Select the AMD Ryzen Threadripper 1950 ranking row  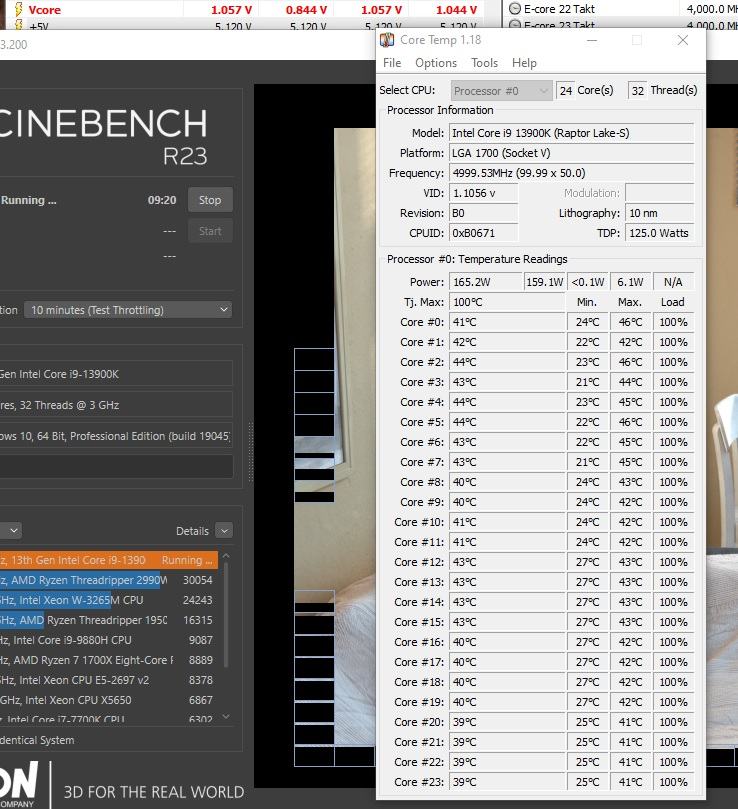[109, 621]
